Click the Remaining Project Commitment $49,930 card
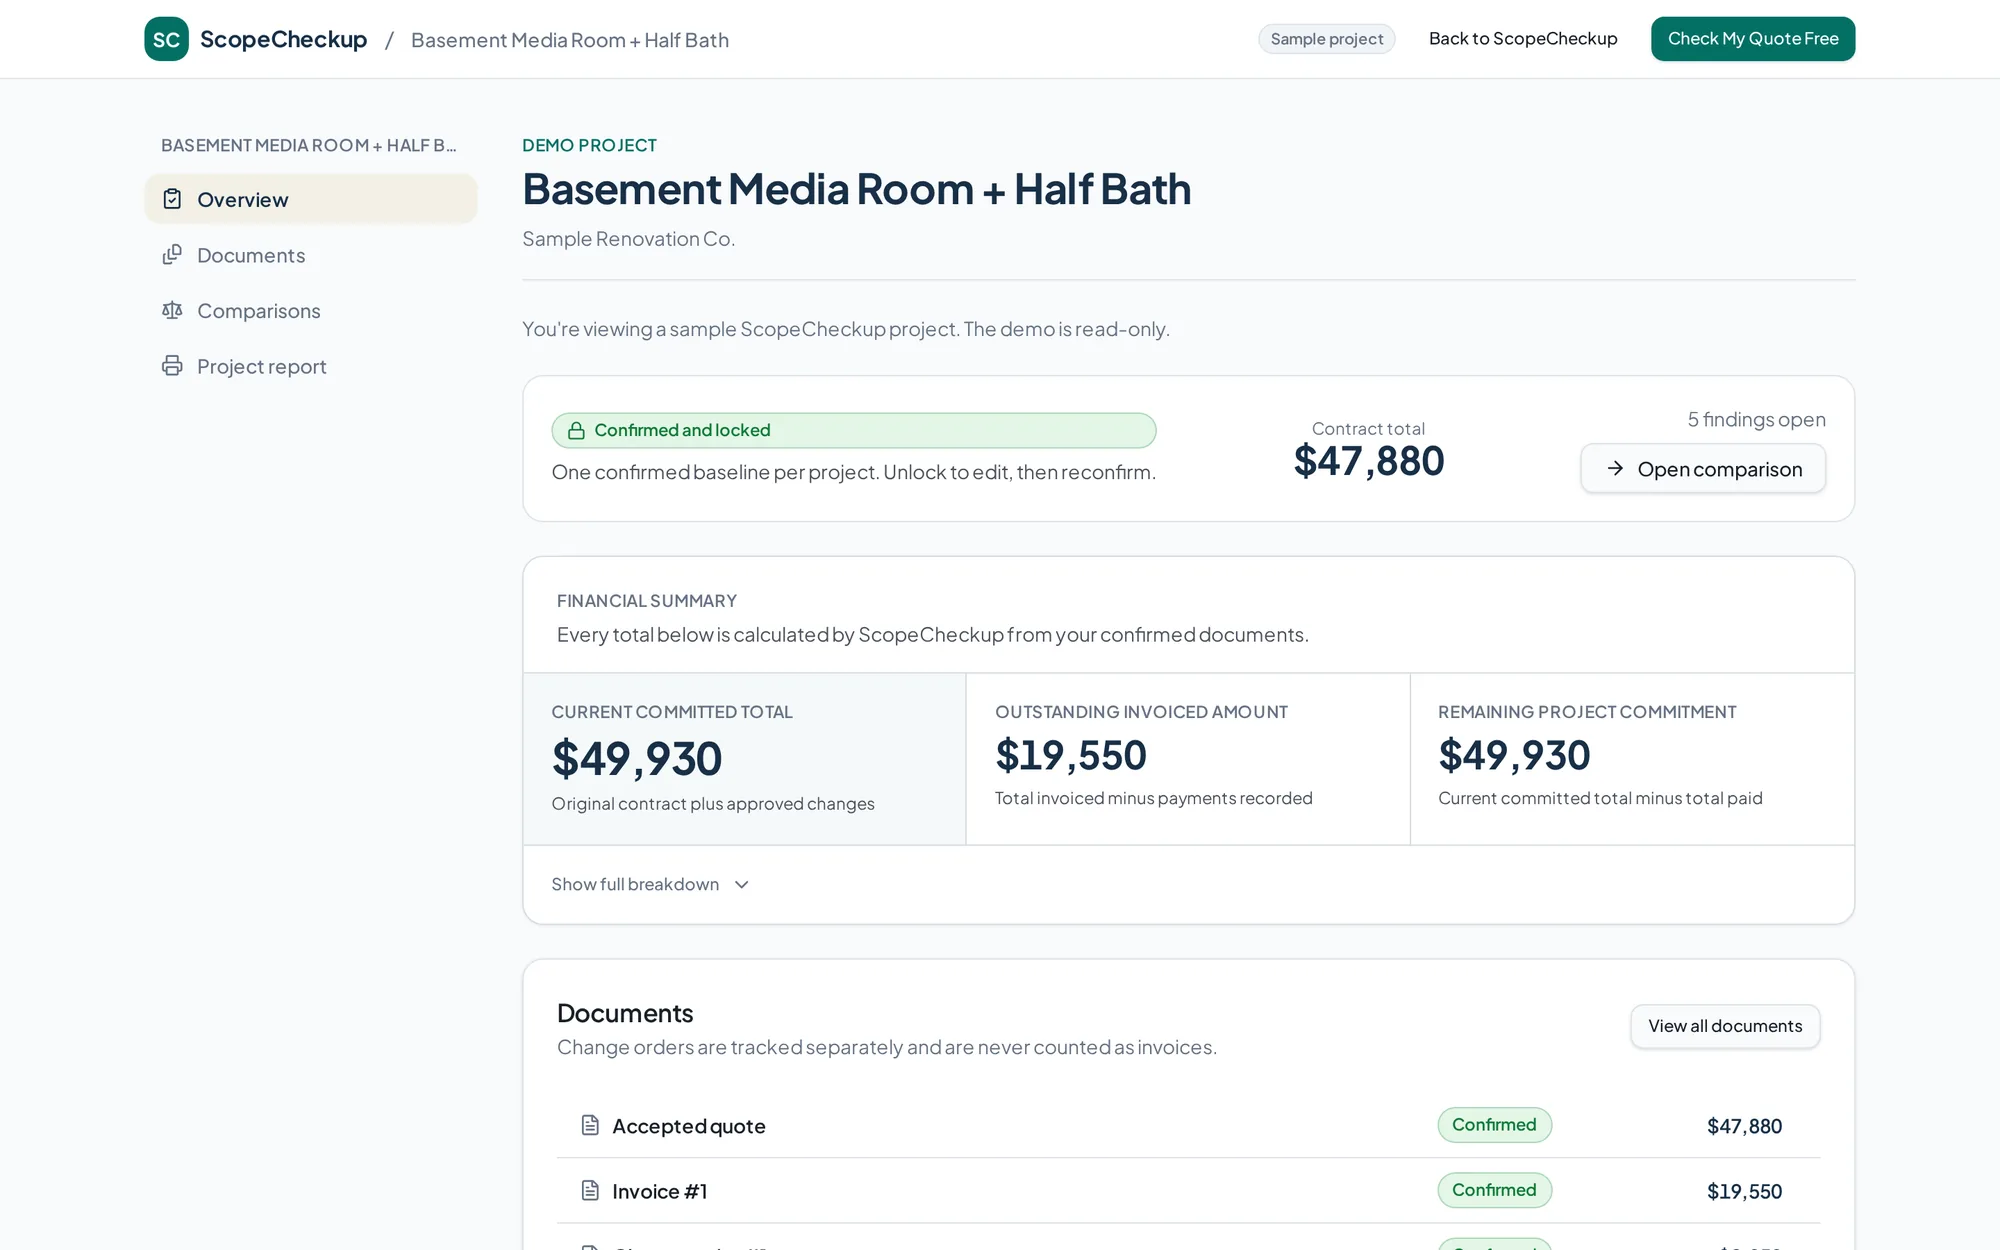Screen dimensions: 2000x1250 click(1632, 759)
